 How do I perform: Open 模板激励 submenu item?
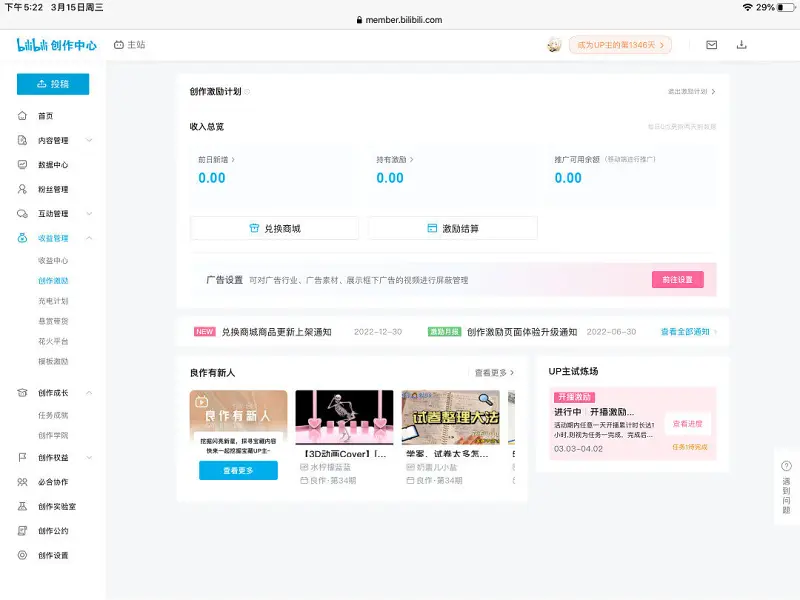click(x=53, y=361)
